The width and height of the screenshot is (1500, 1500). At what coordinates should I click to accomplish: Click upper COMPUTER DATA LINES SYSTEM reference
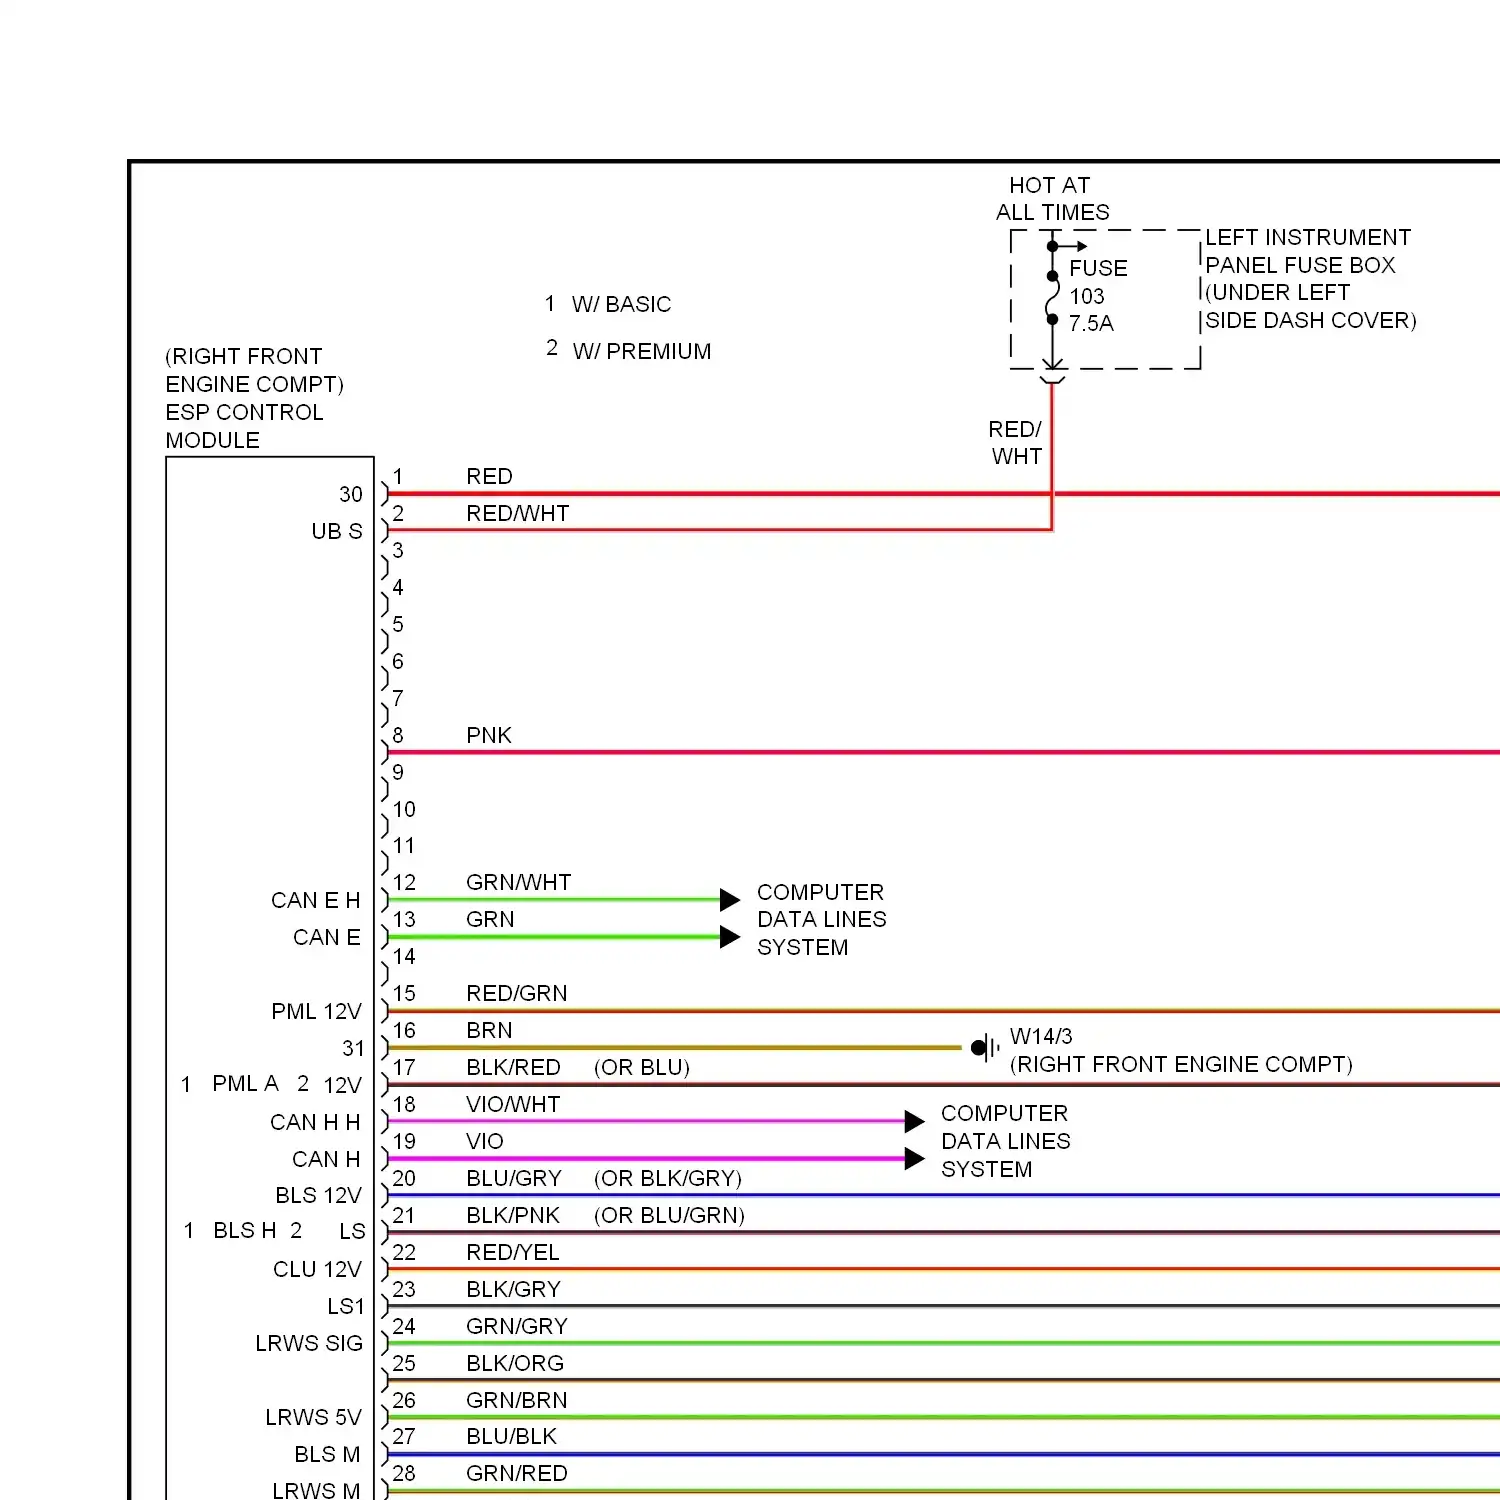tap(821, 919)
